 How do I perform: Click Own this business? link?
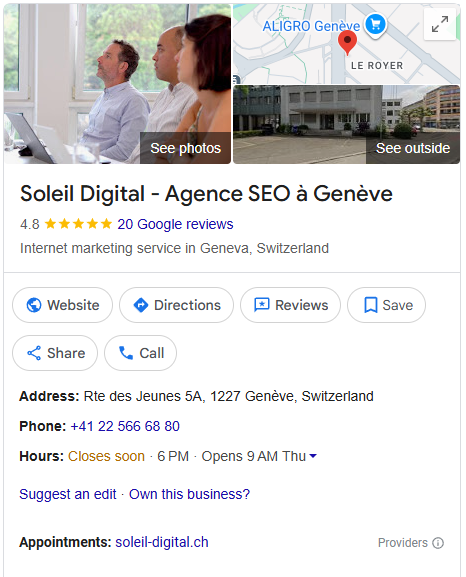click(189, 494)
